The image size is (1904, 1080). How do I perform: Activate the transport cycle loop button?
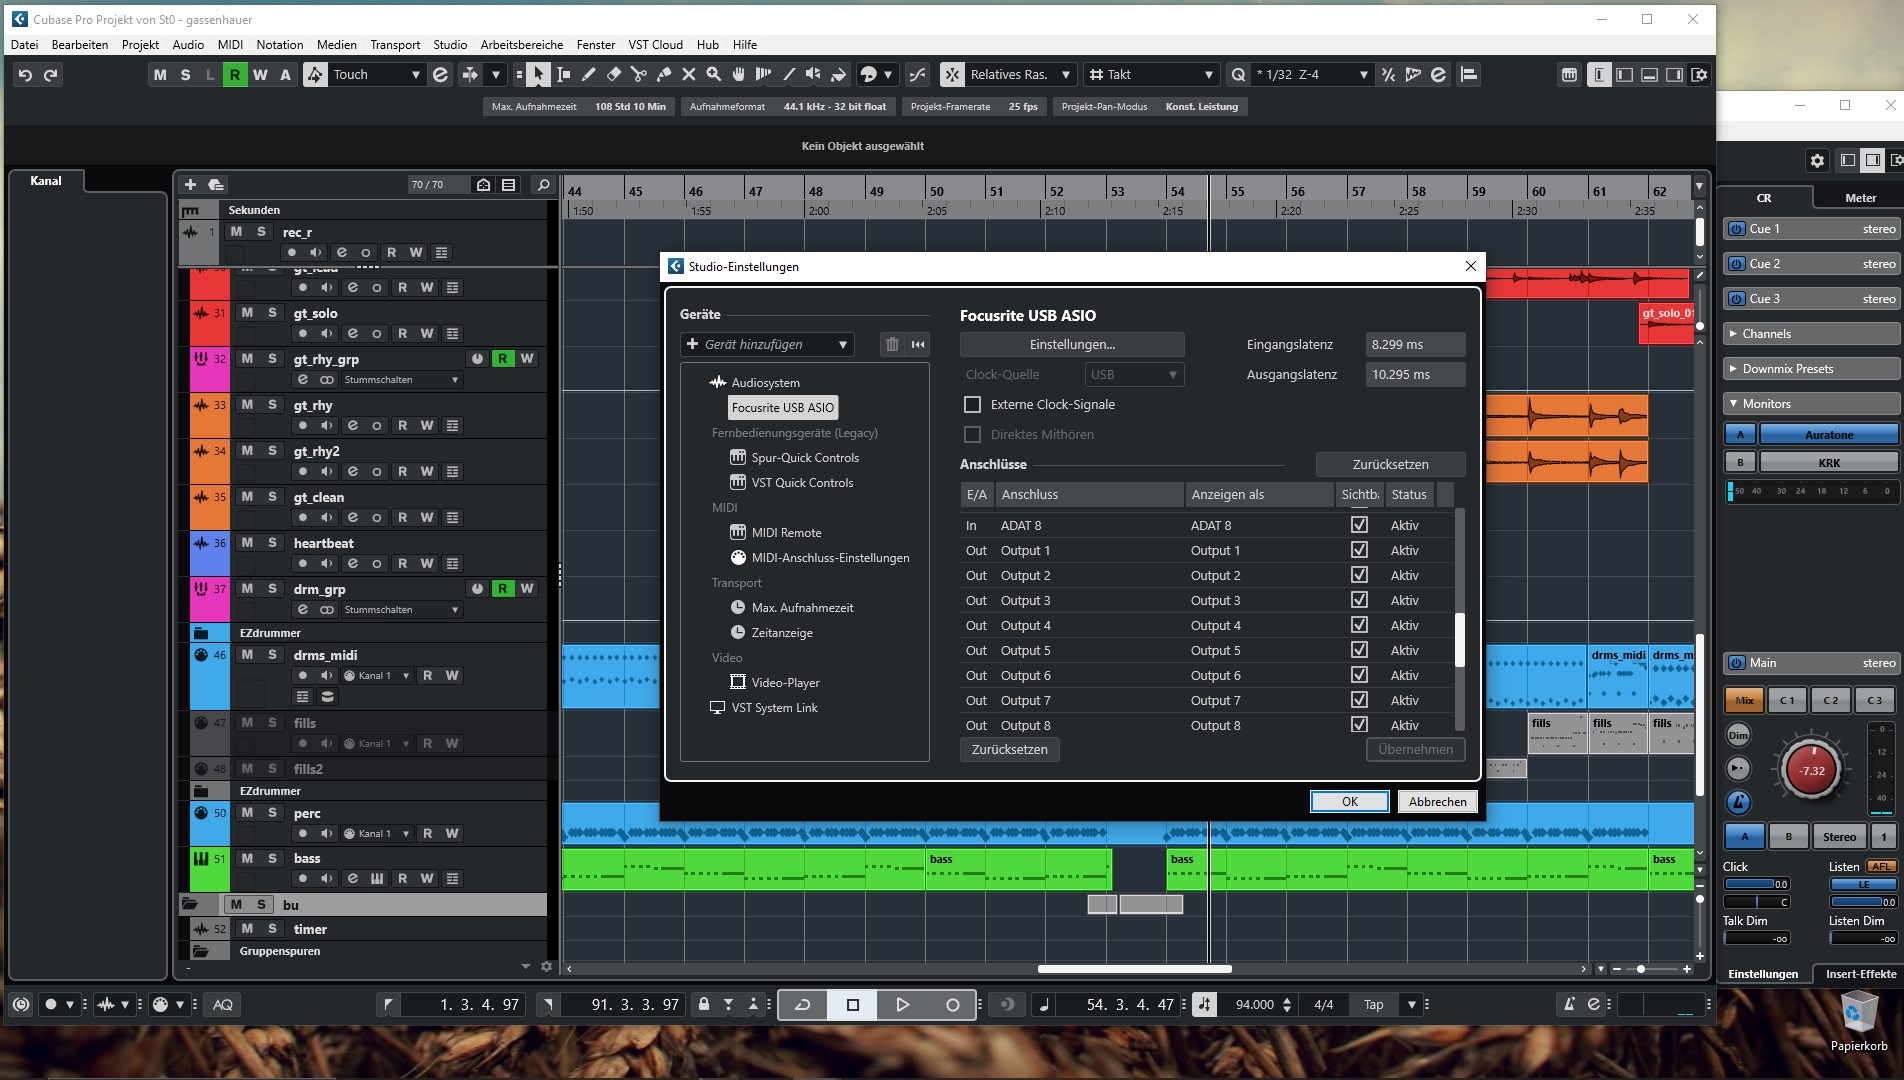[x=802, y=1005]
